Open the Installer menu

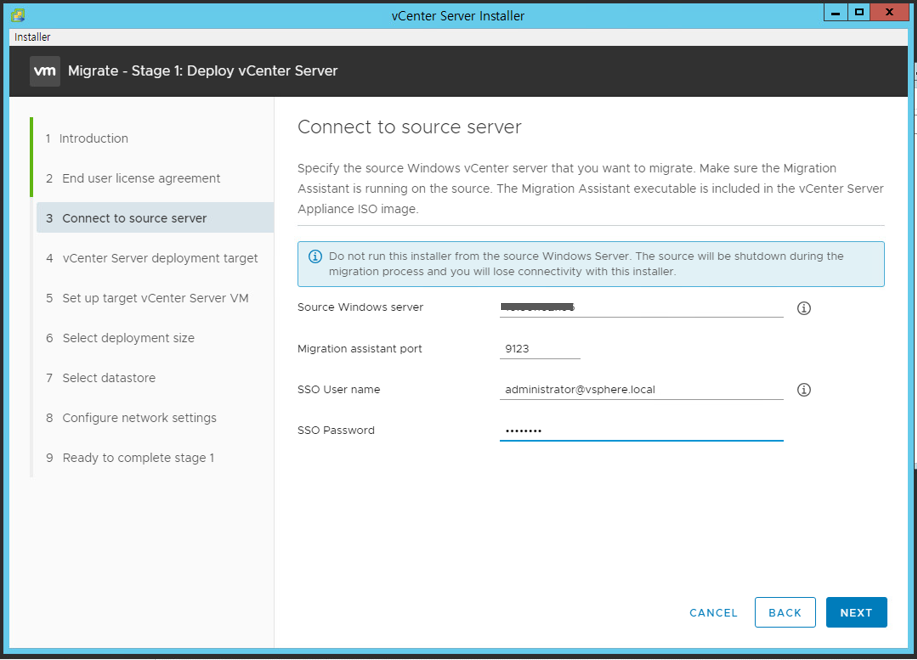point(32,37)
